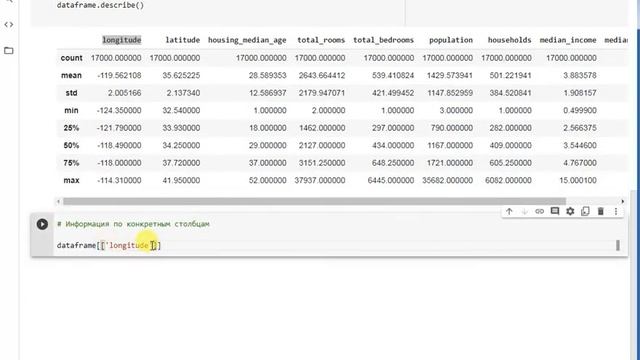Click the output horizontal scrollbar thumb
Screen dimensions: 640x360
pyautogui.click(x=314, y=201)
